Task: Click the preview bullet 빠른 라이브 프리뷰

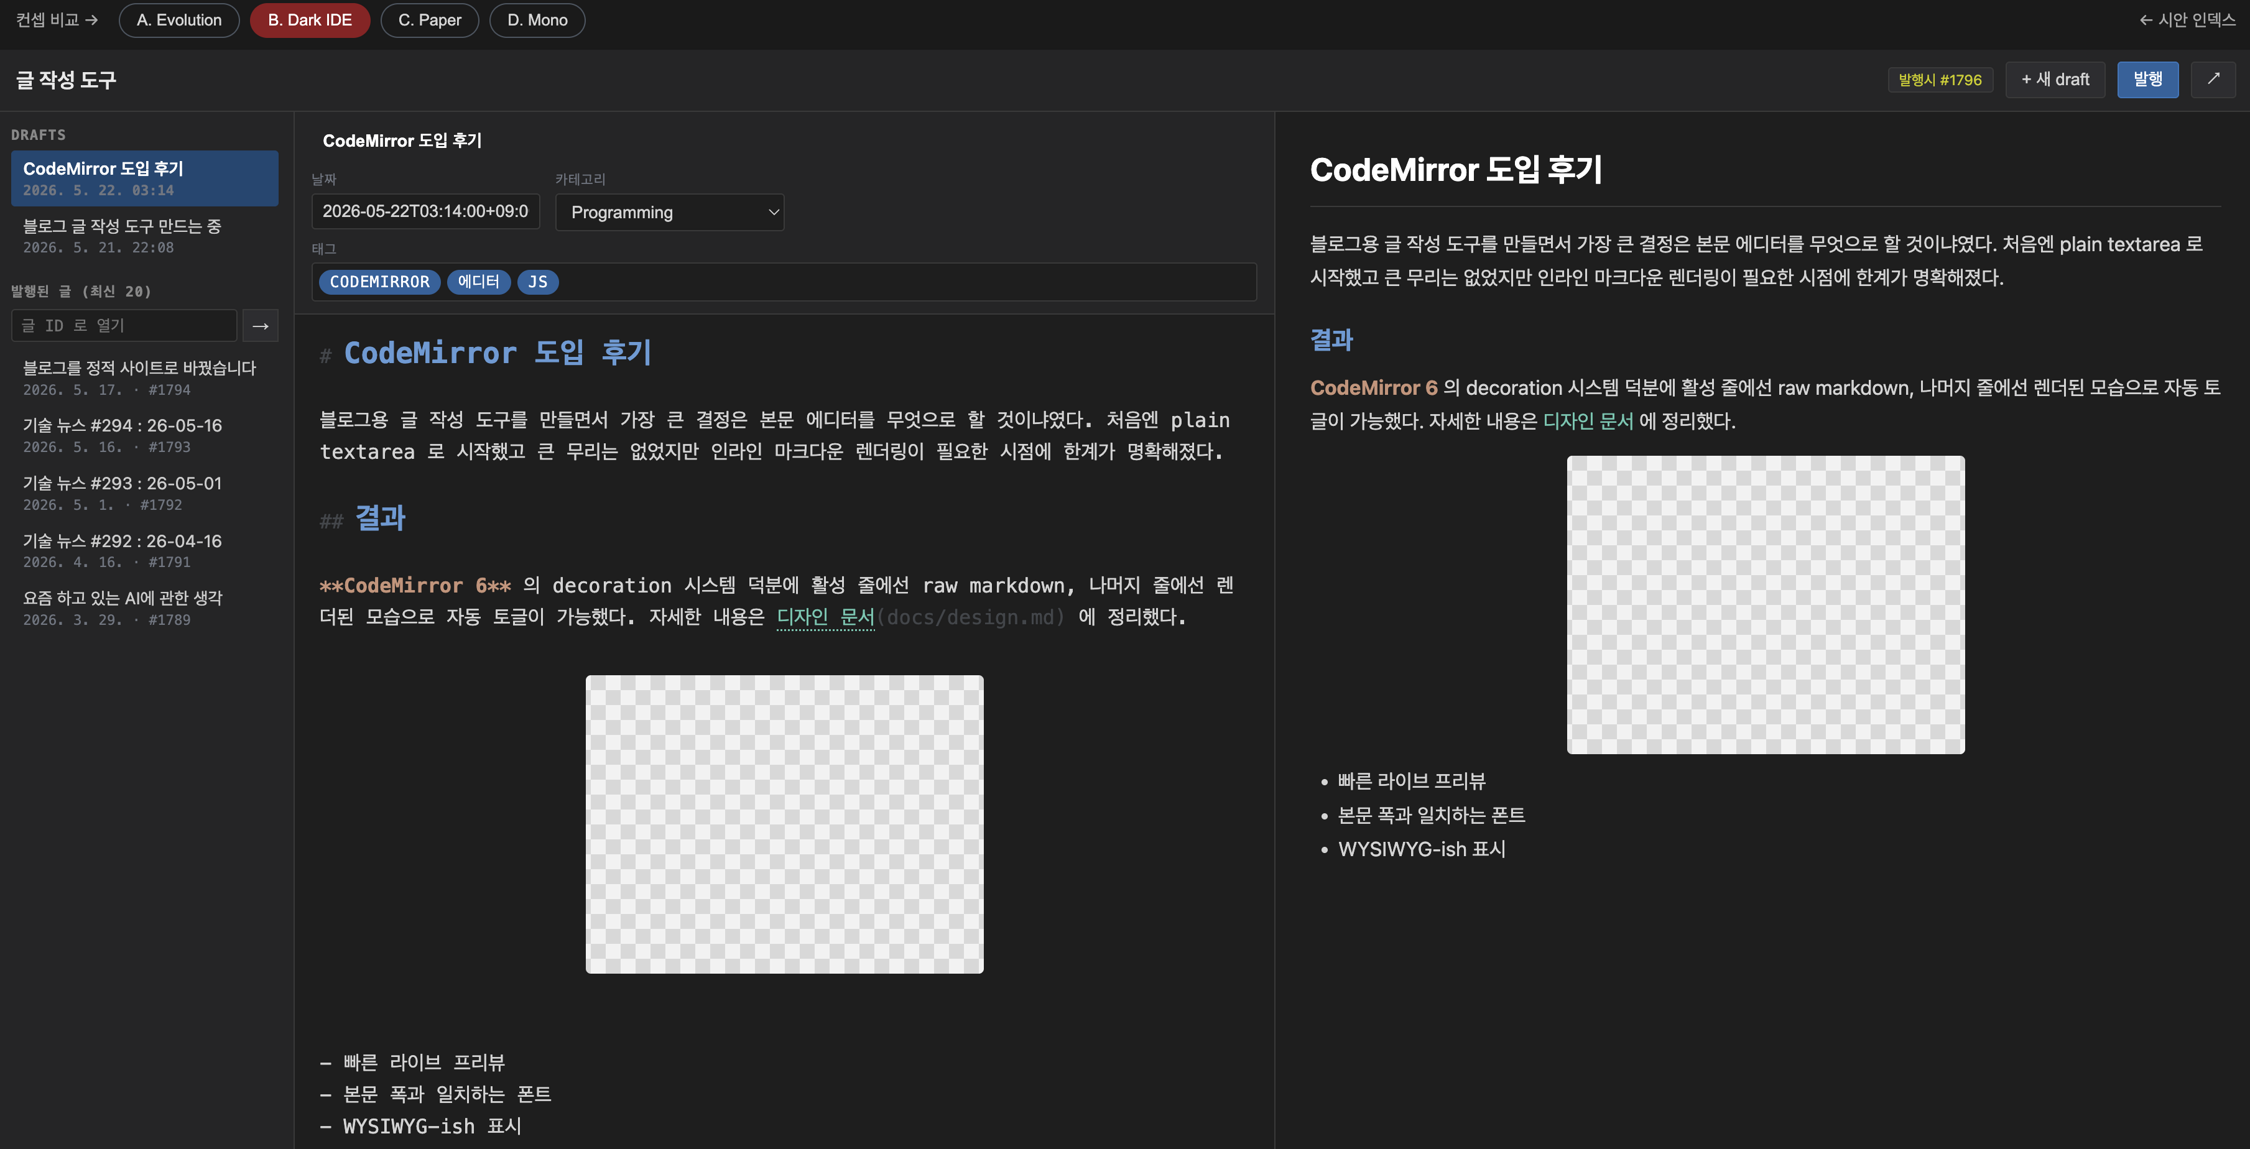Action: click(1412, 781)
